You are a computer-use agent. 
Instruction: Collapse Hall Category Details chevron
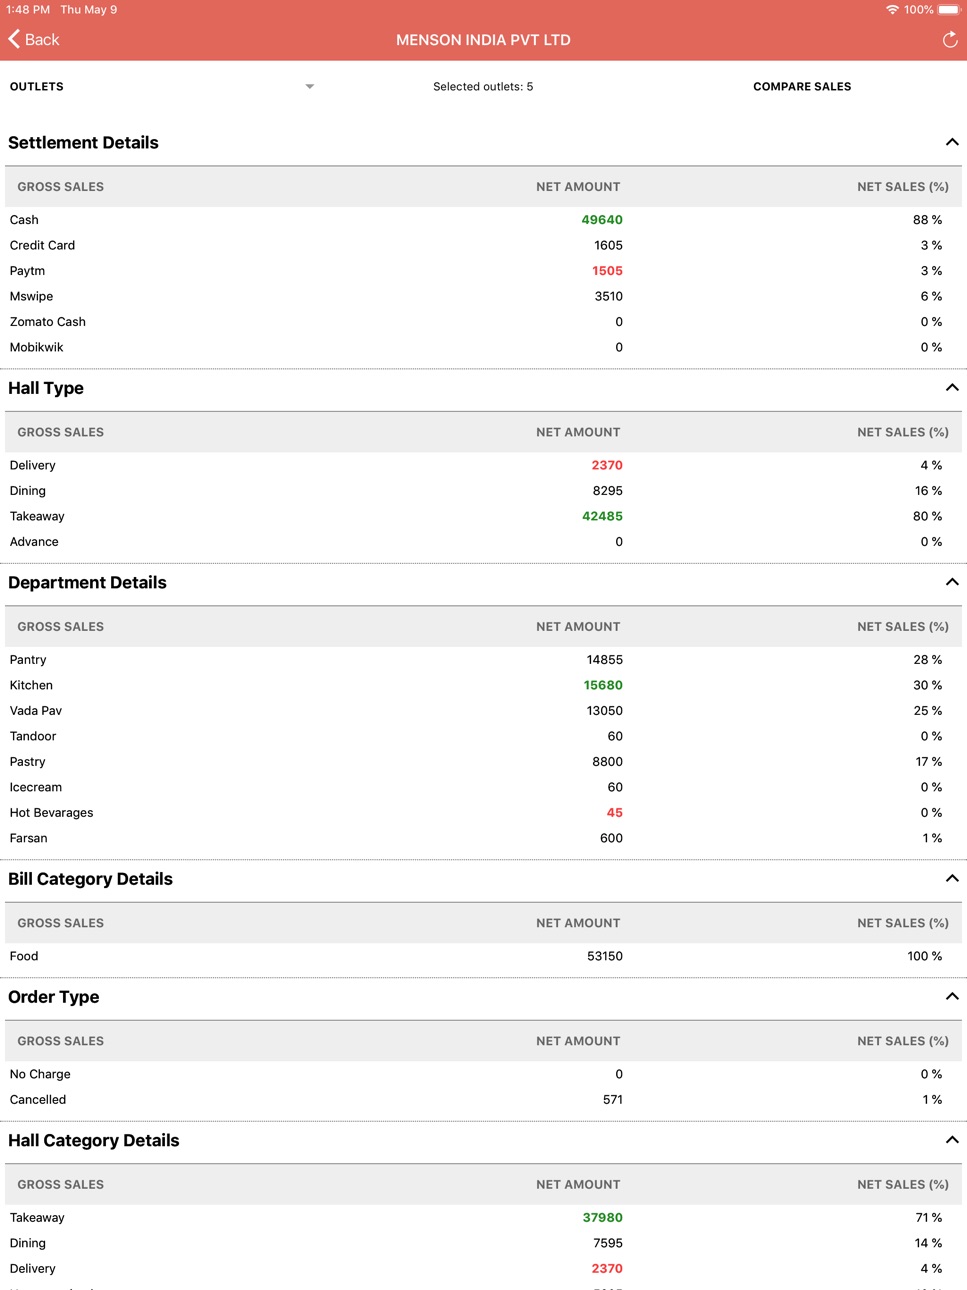tap(952, 1140)
